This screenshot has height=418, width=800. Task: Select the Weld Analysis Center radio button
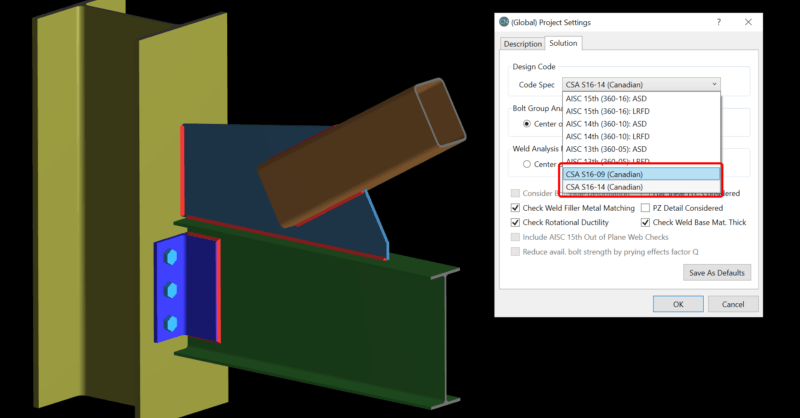point(528,164)
